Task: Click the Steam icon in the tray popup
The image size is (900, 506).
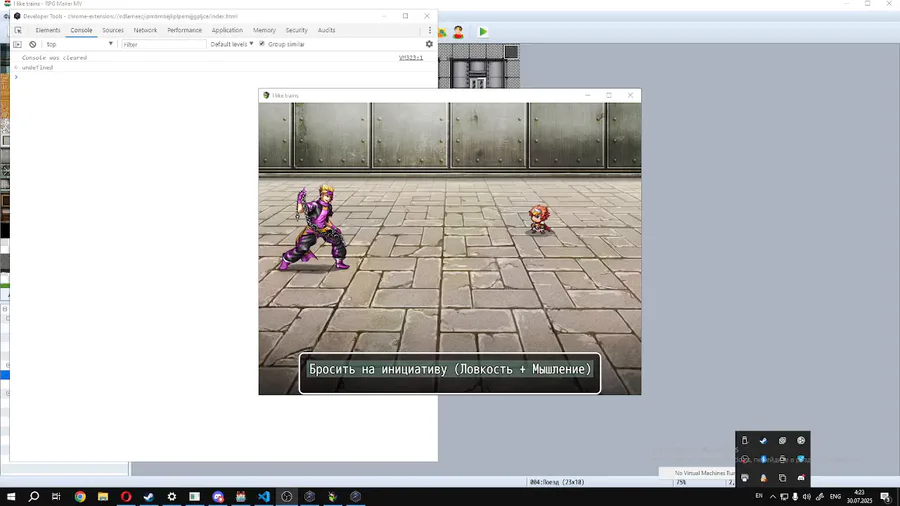Action: (763, 441)
